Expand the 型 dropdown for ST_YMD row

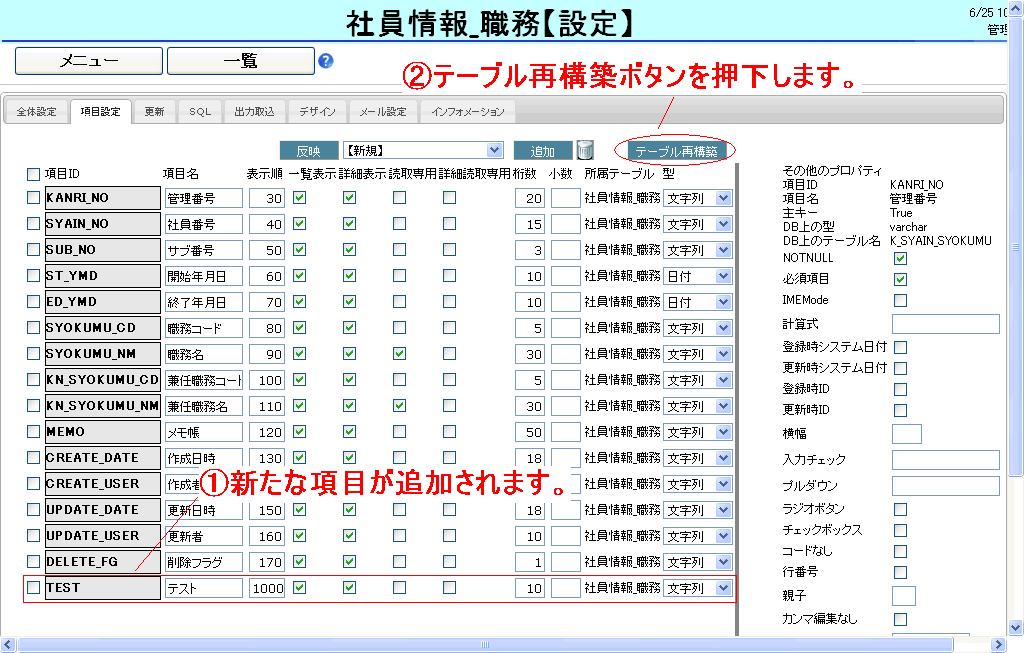pos(723,276)
